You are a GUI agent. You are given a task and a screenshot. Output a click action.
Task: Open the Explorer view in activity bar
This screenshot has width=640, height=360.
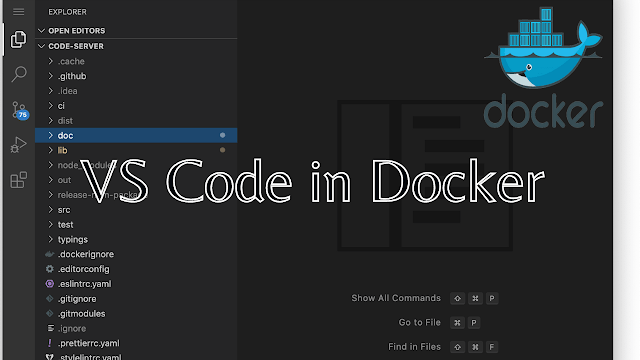(x=18, y=39)
